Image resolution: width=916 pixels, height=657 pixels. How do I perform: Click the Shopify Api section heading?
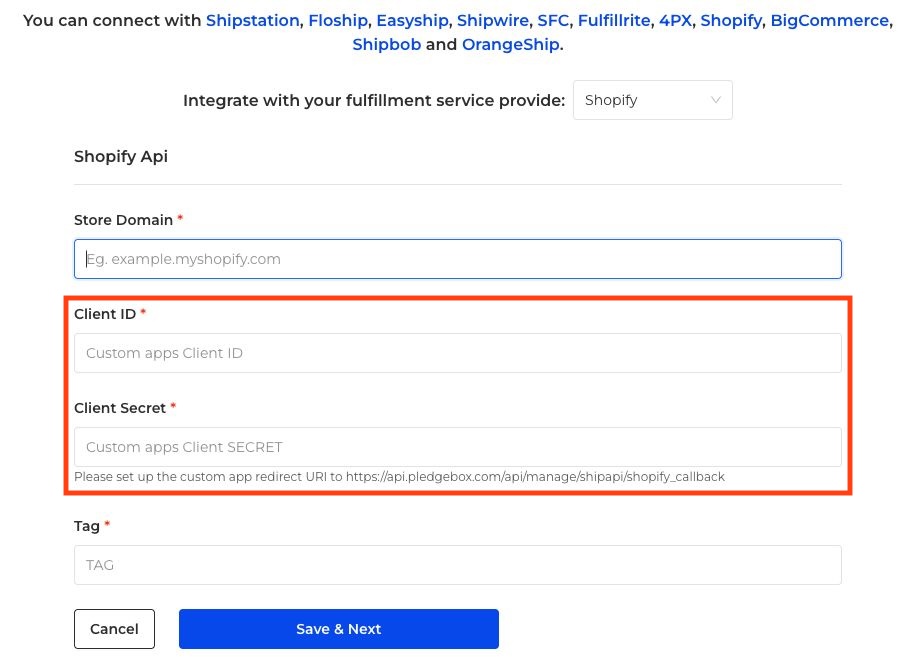121,157
